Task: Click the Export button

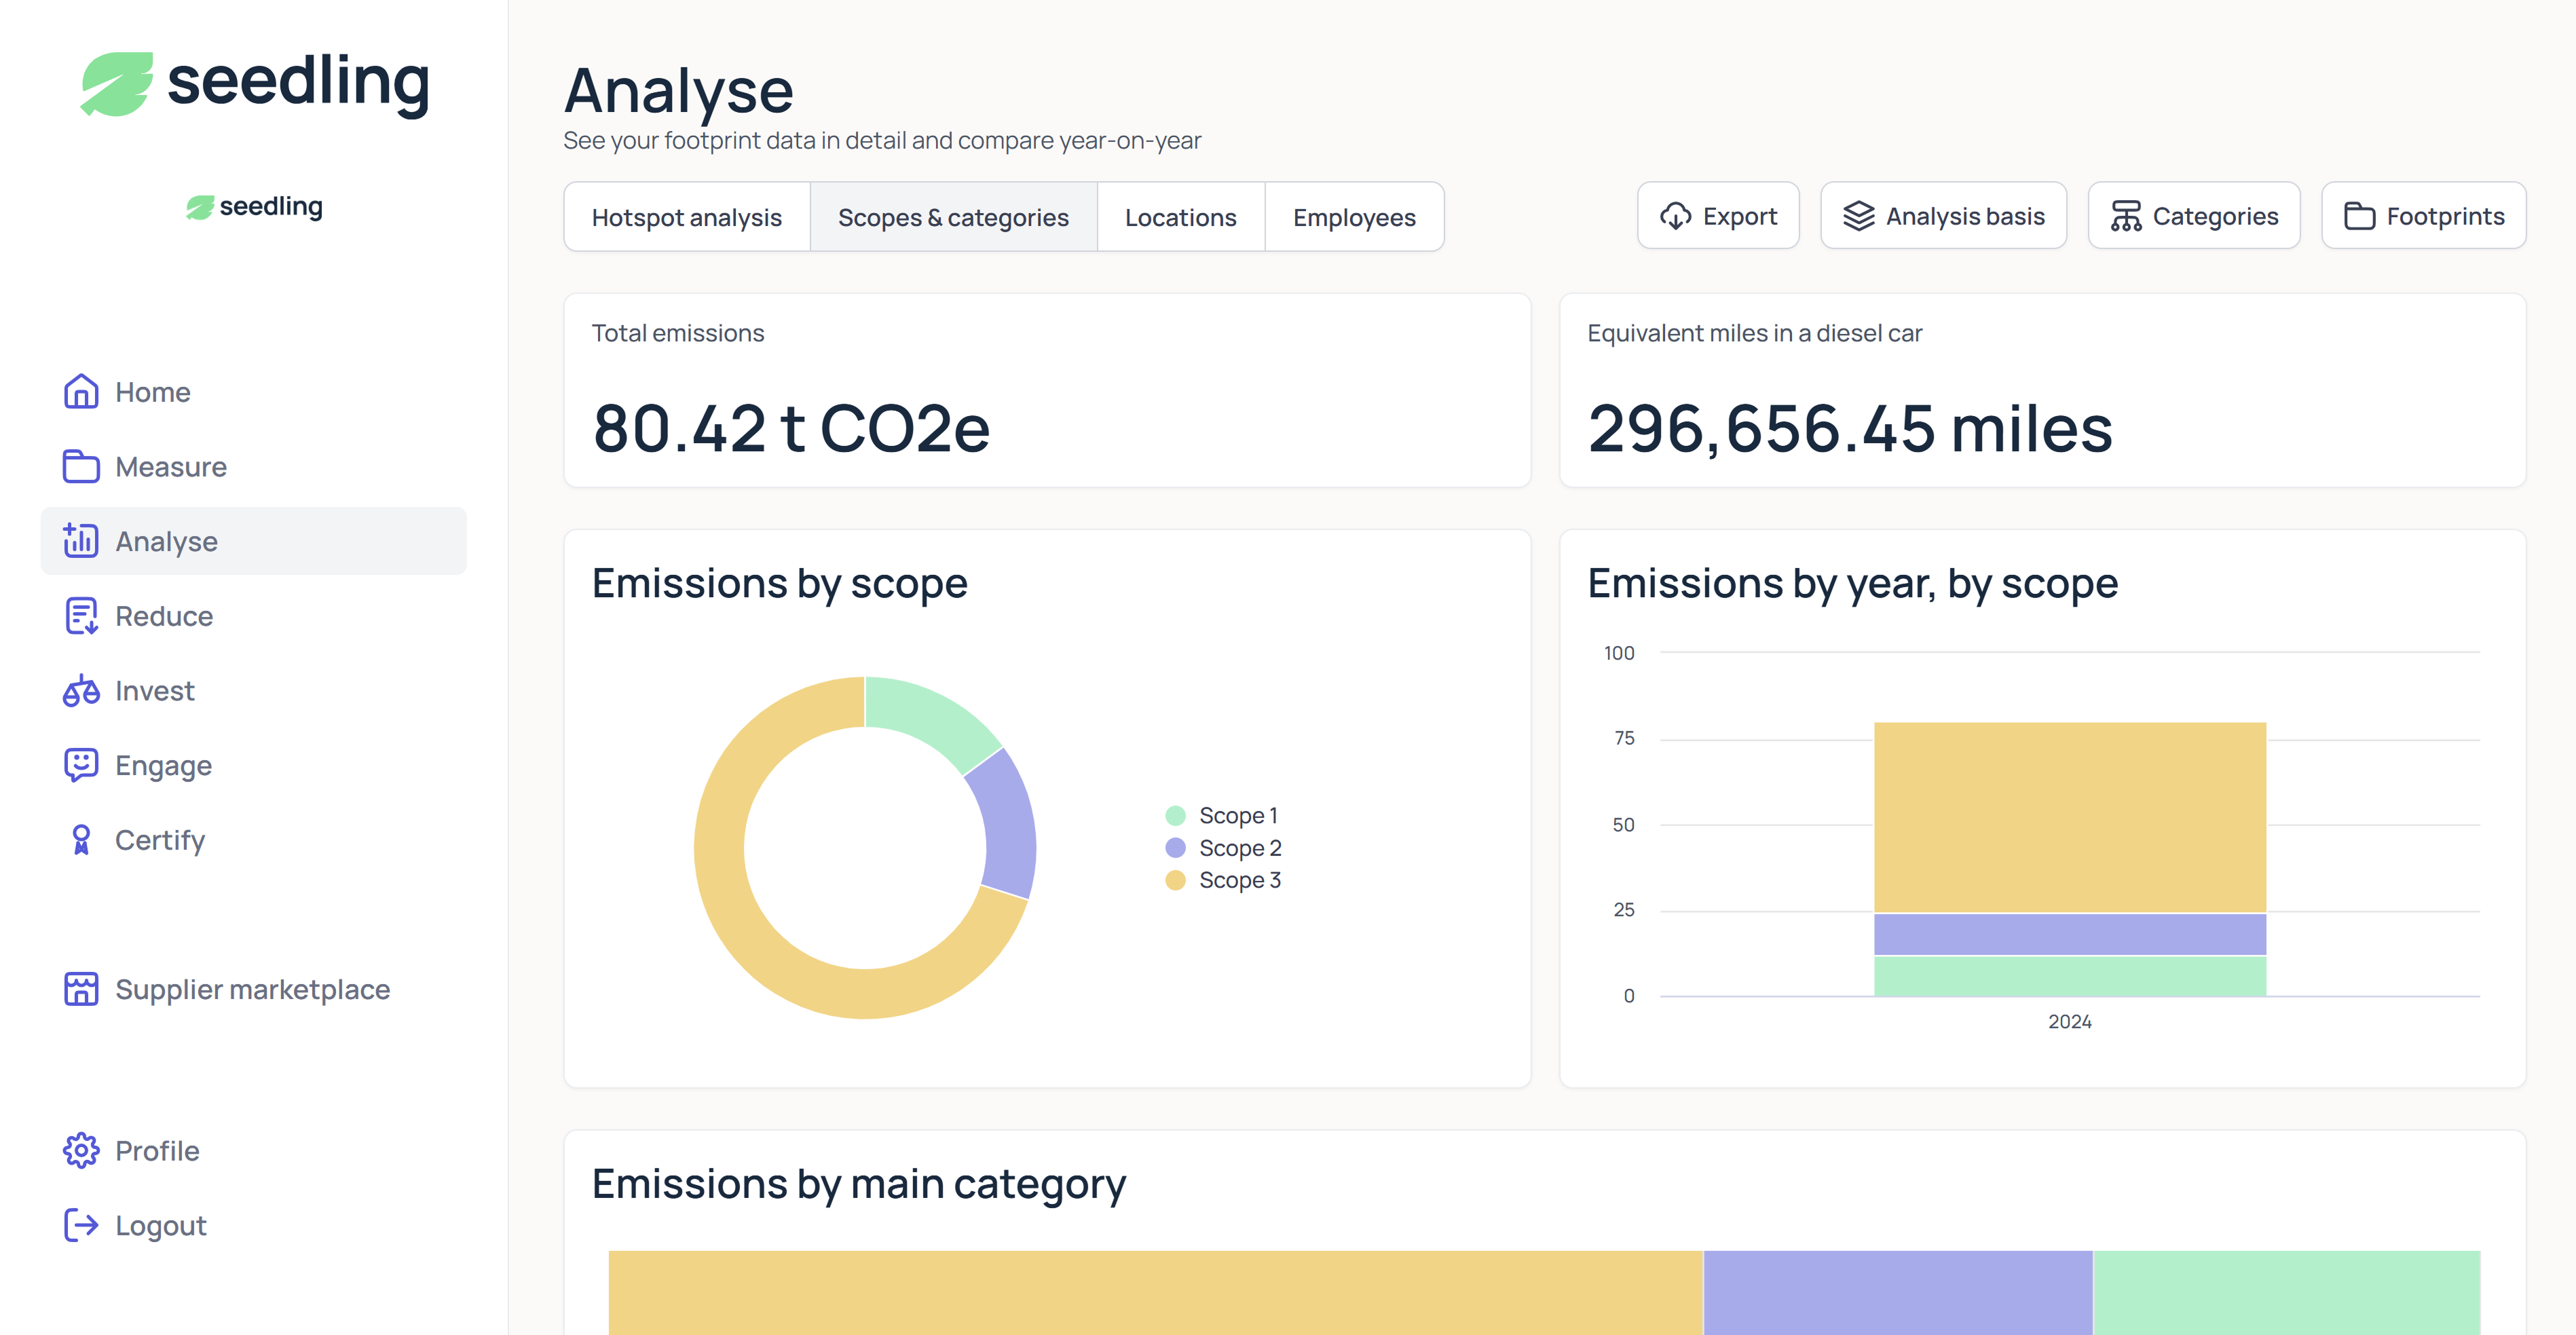Action: (1718, 216)
